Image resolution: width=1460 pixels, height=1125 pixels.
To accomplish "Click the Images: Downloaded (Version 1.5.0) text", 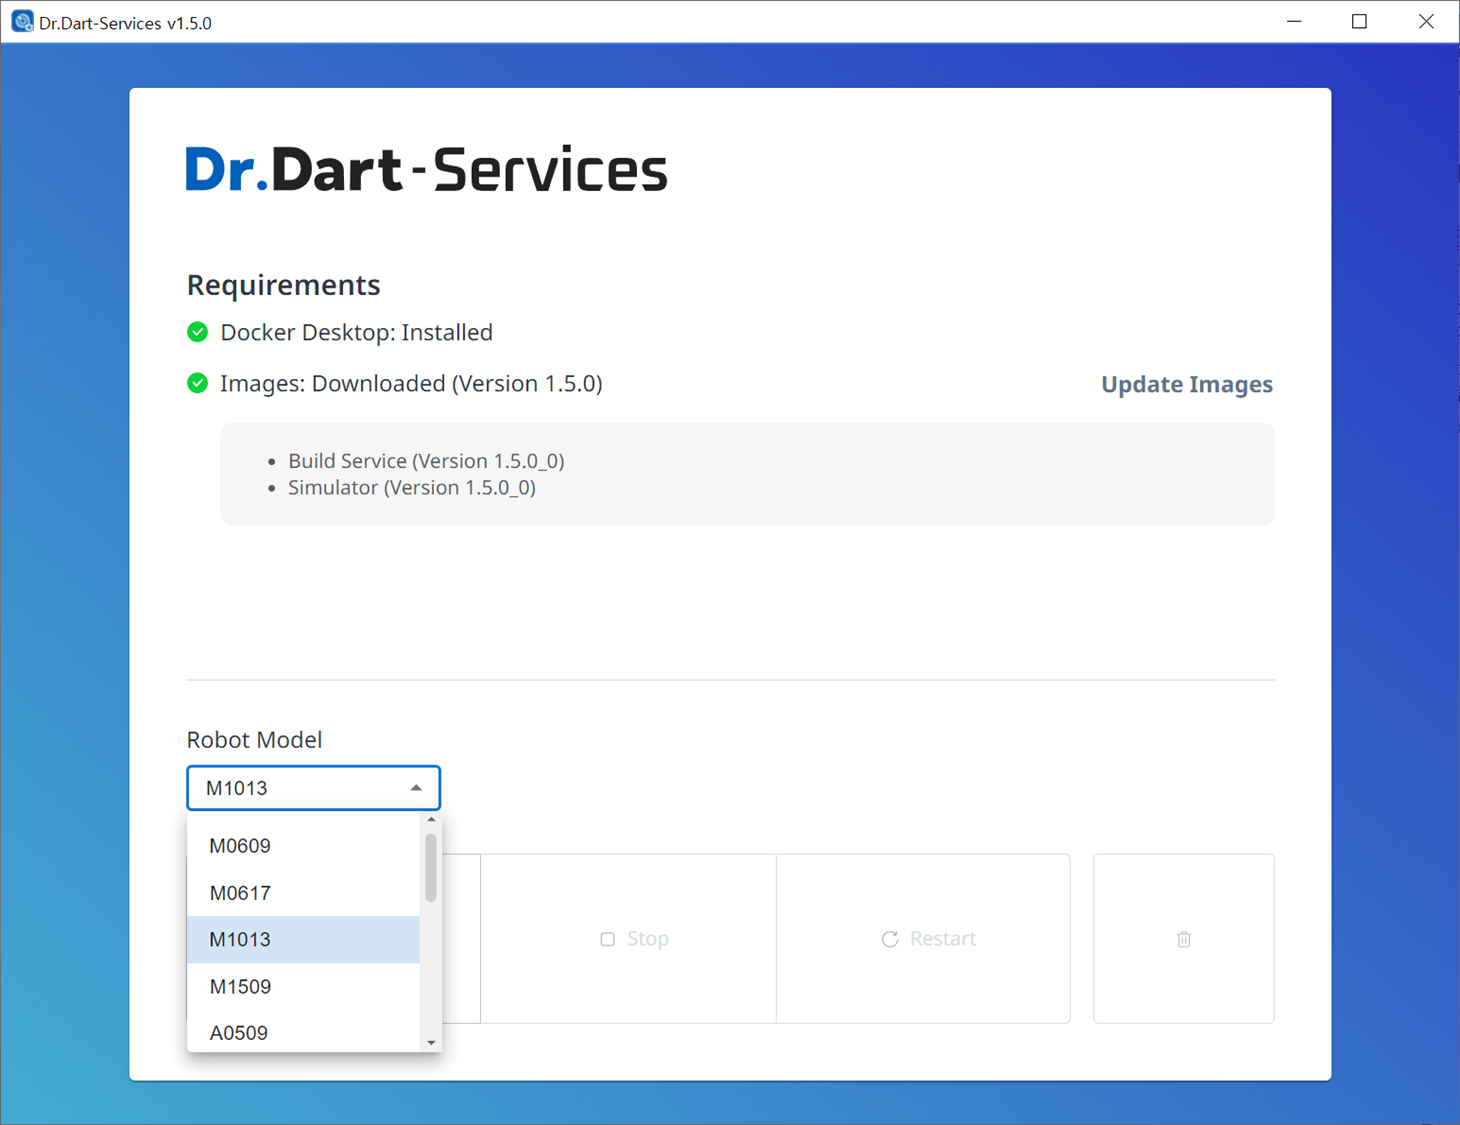I will click(411, 384).
